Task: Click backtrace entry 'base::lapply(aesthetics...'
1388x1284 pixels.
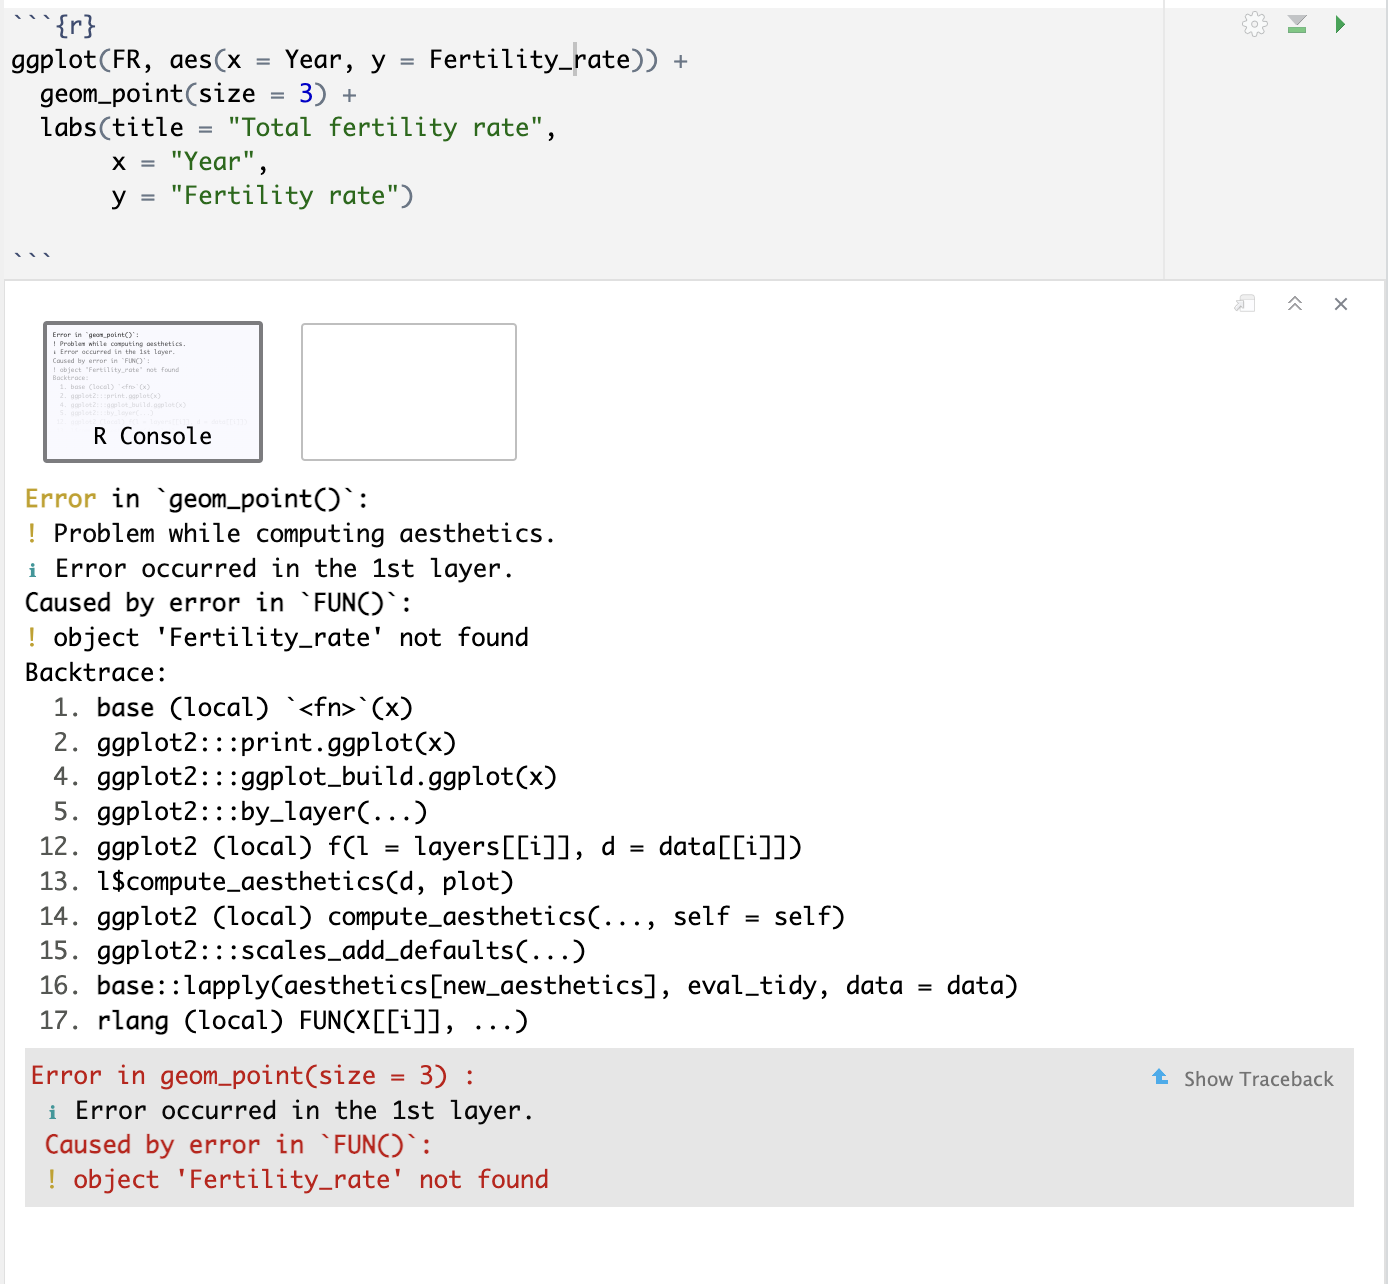Action: [557, 986]
